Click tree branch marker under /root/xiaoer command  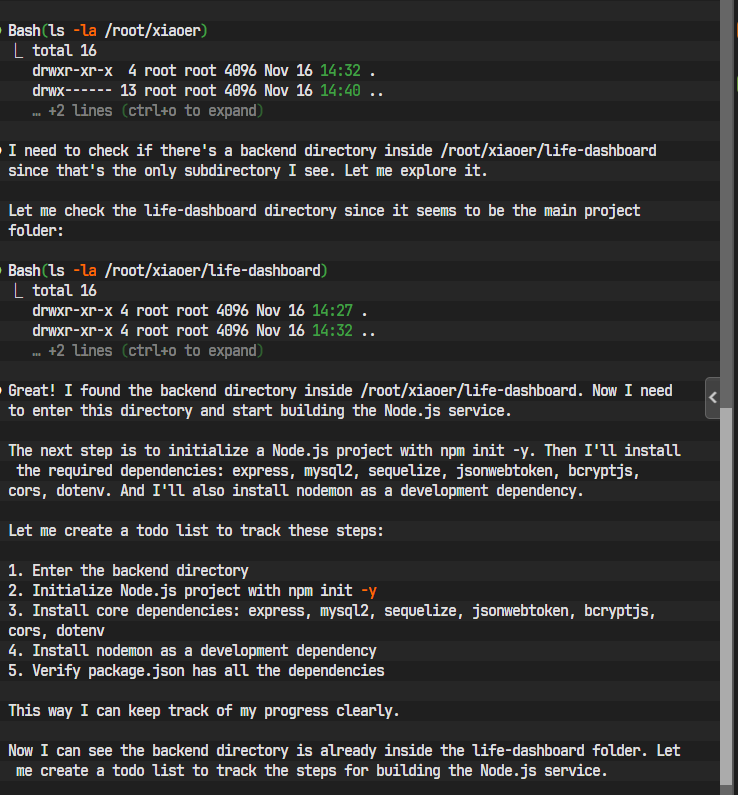tap(19, 51)
